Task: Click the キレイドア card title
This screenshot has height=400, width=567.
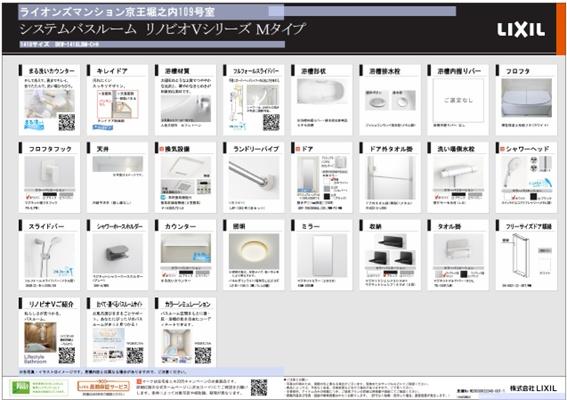Action: click(x=112, y=71)
